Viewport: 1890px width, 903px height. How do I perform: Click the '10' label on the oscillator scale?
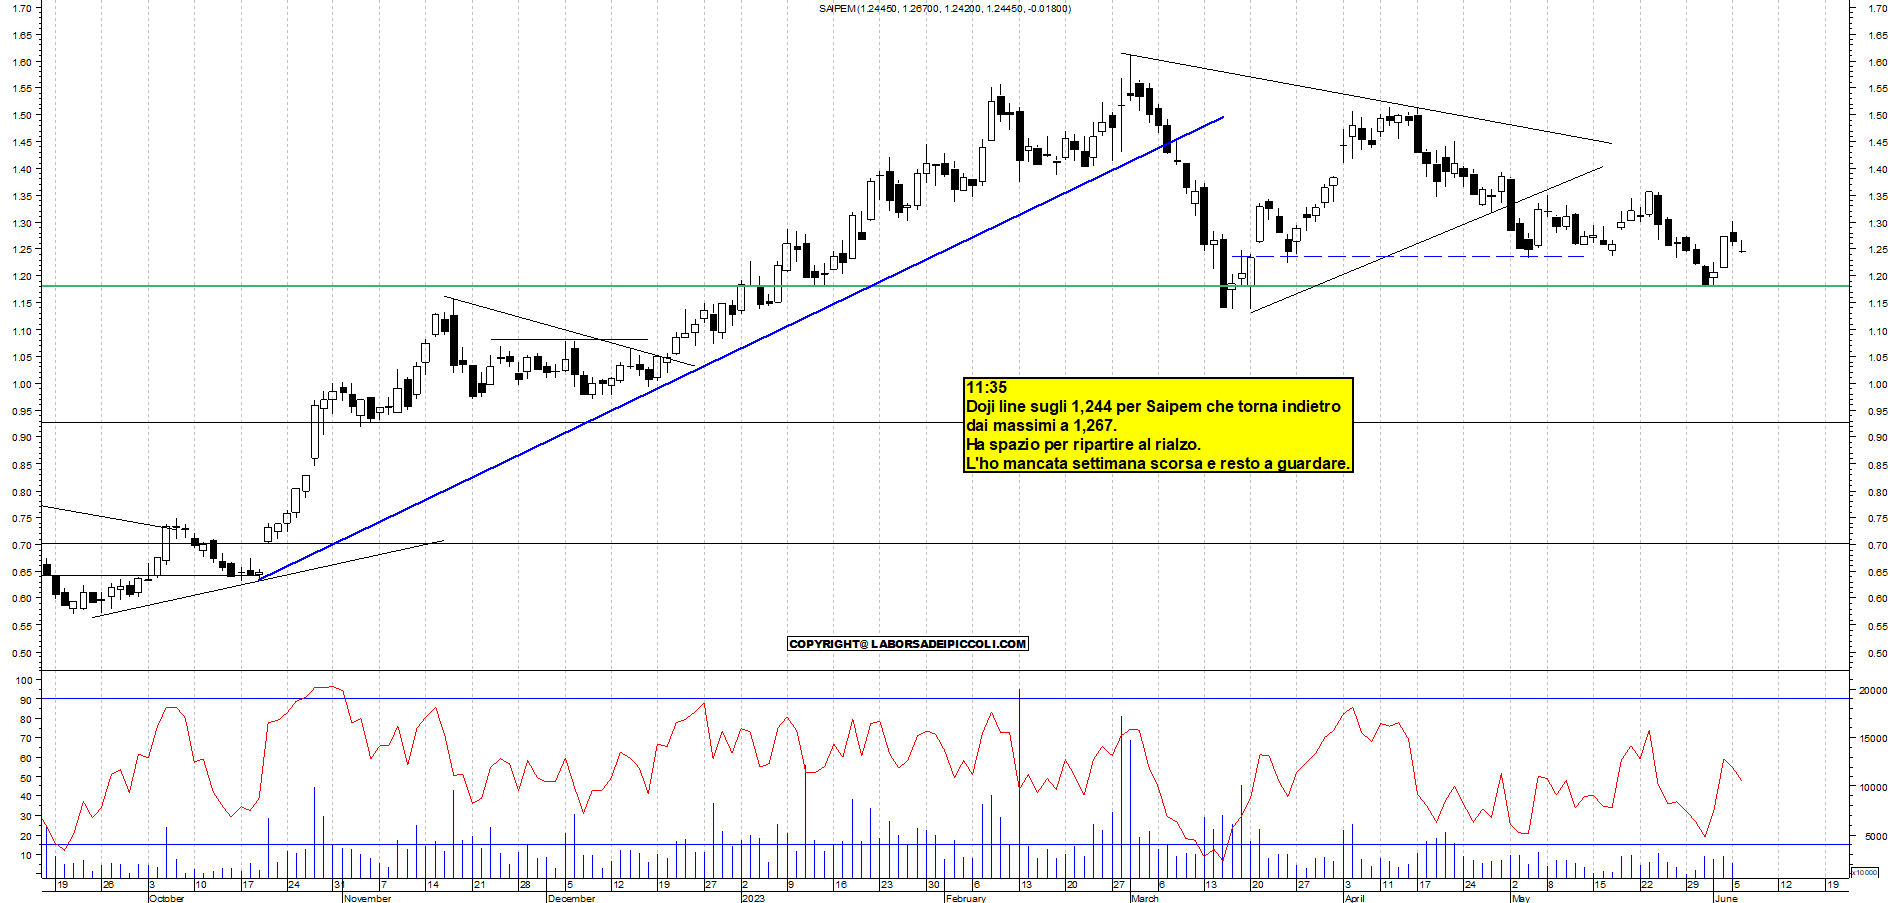coord(26,856)
